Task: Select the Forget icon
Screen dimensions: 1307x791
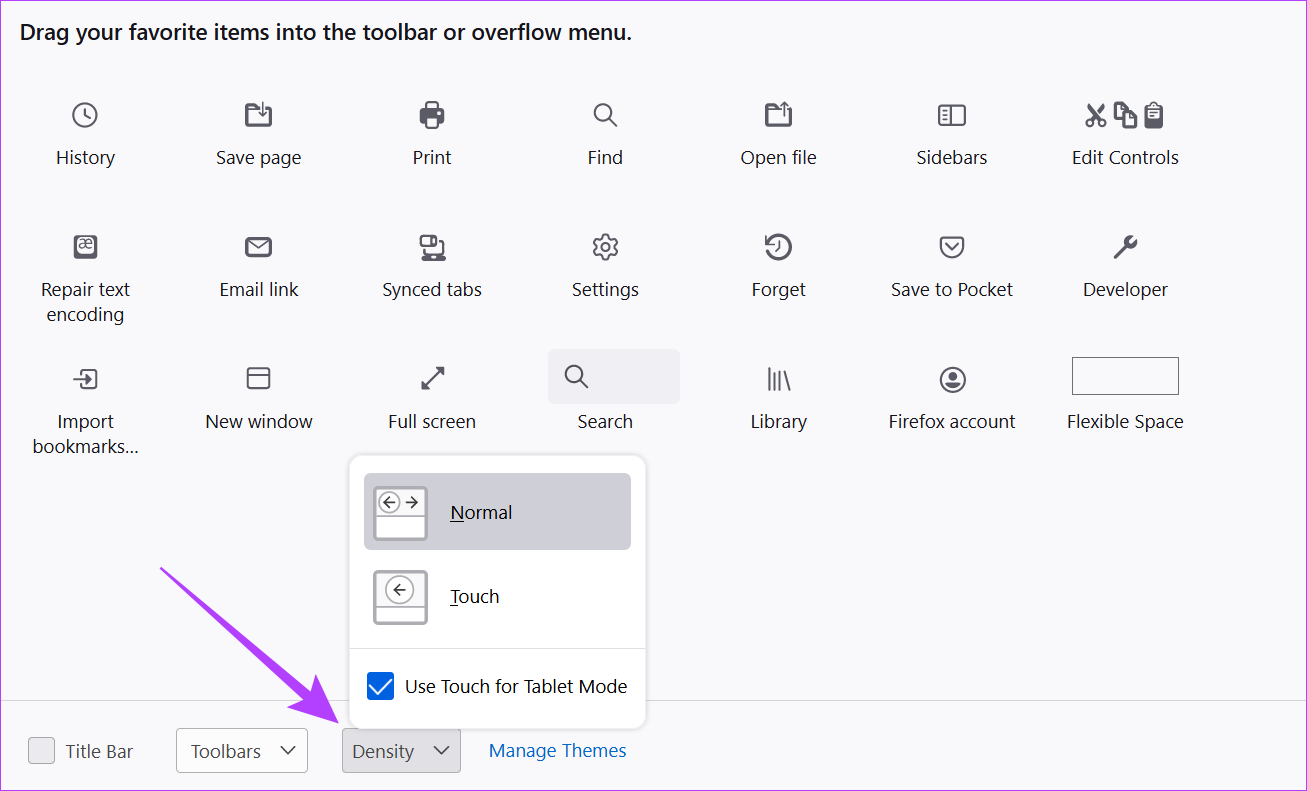Action: [778, 247]
